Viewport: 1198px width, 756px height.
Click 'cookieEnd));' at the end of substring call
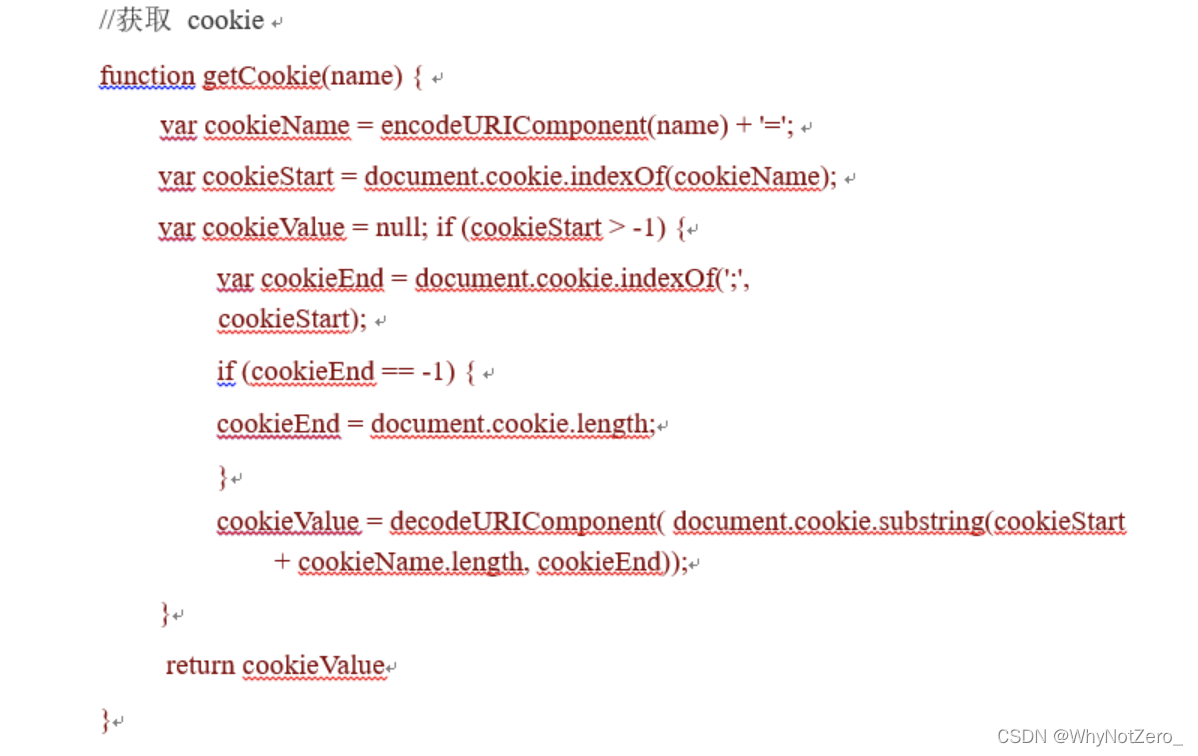(x=613, y=563)
